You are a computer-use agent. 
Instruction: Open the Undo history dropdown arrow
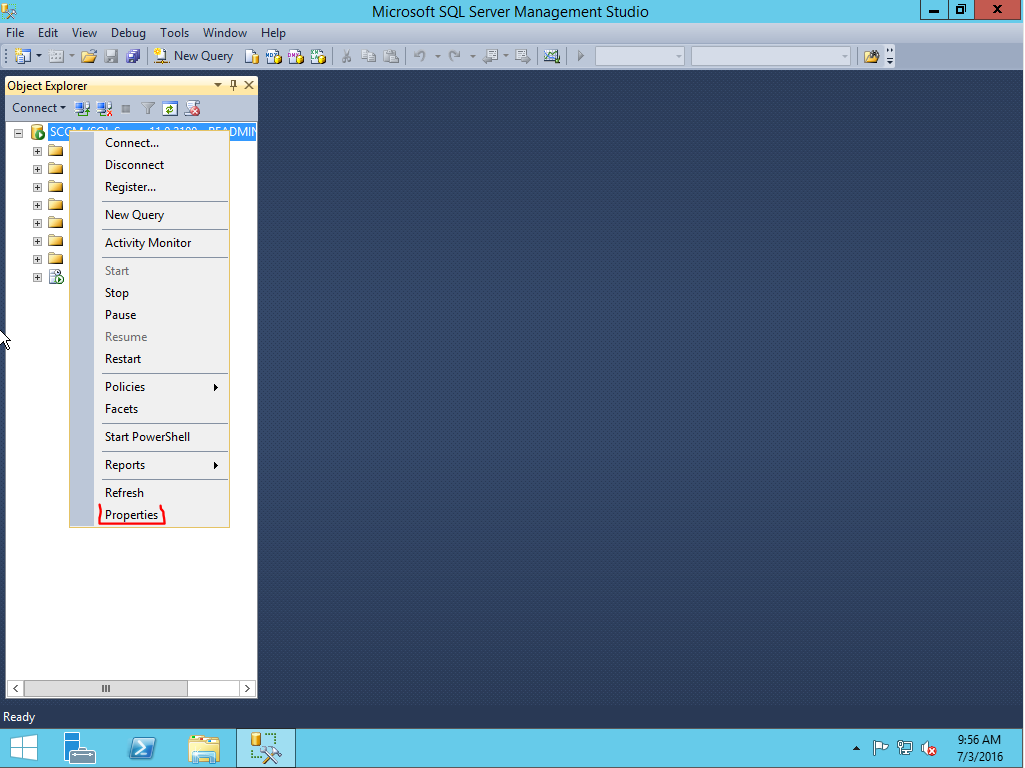437,56
